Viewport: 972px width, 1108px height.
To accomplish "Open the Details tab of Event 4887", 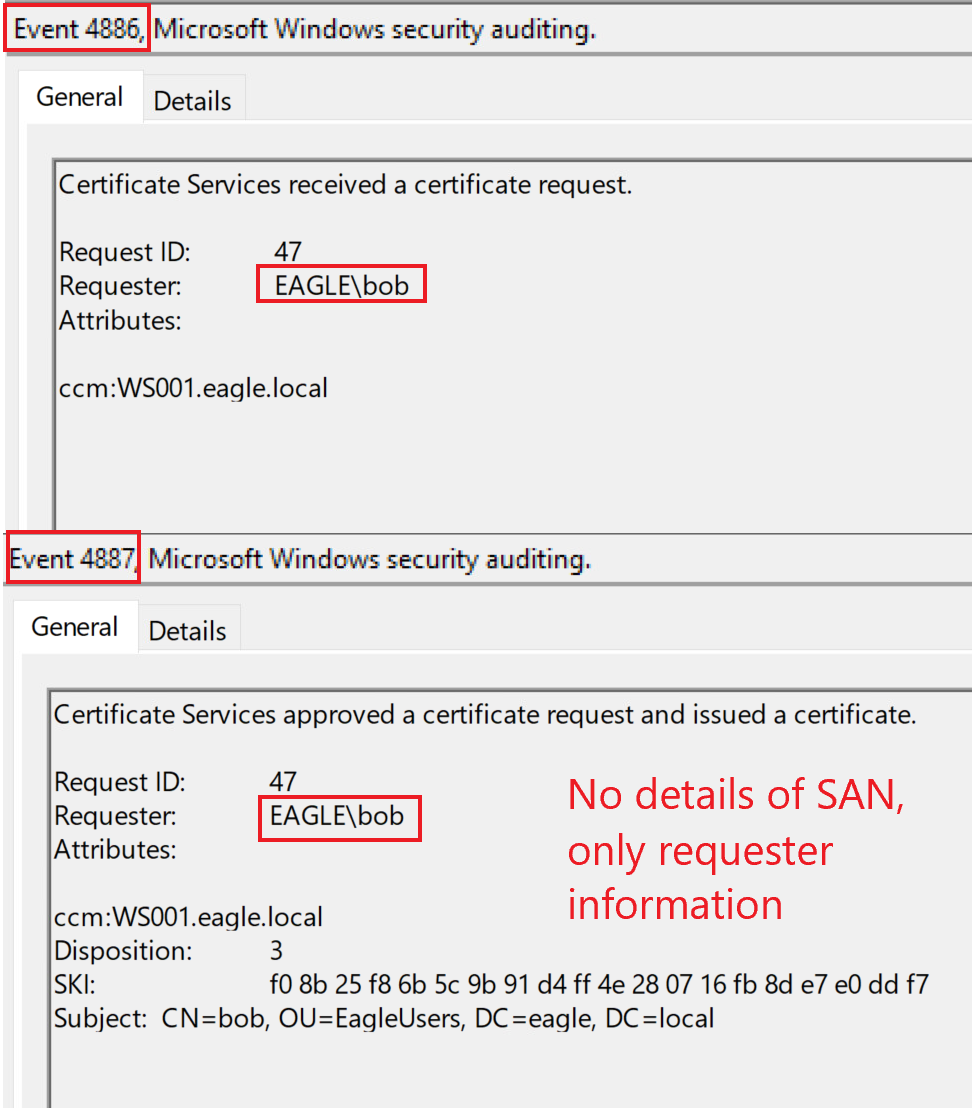I will coord(187,631).
